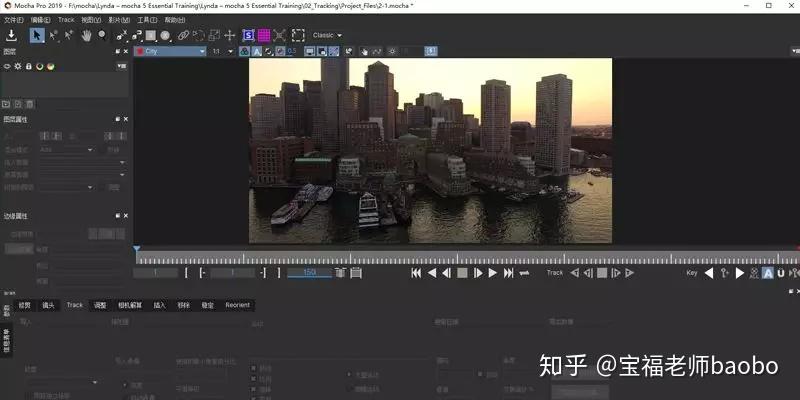Toggle the layer lock icon

point(29,66)
